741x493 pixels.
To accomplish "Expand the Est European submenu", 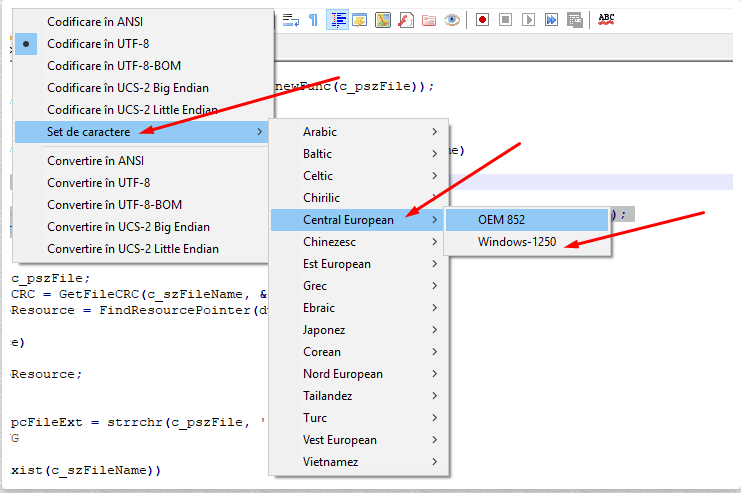I will click(x=359, y=264).
